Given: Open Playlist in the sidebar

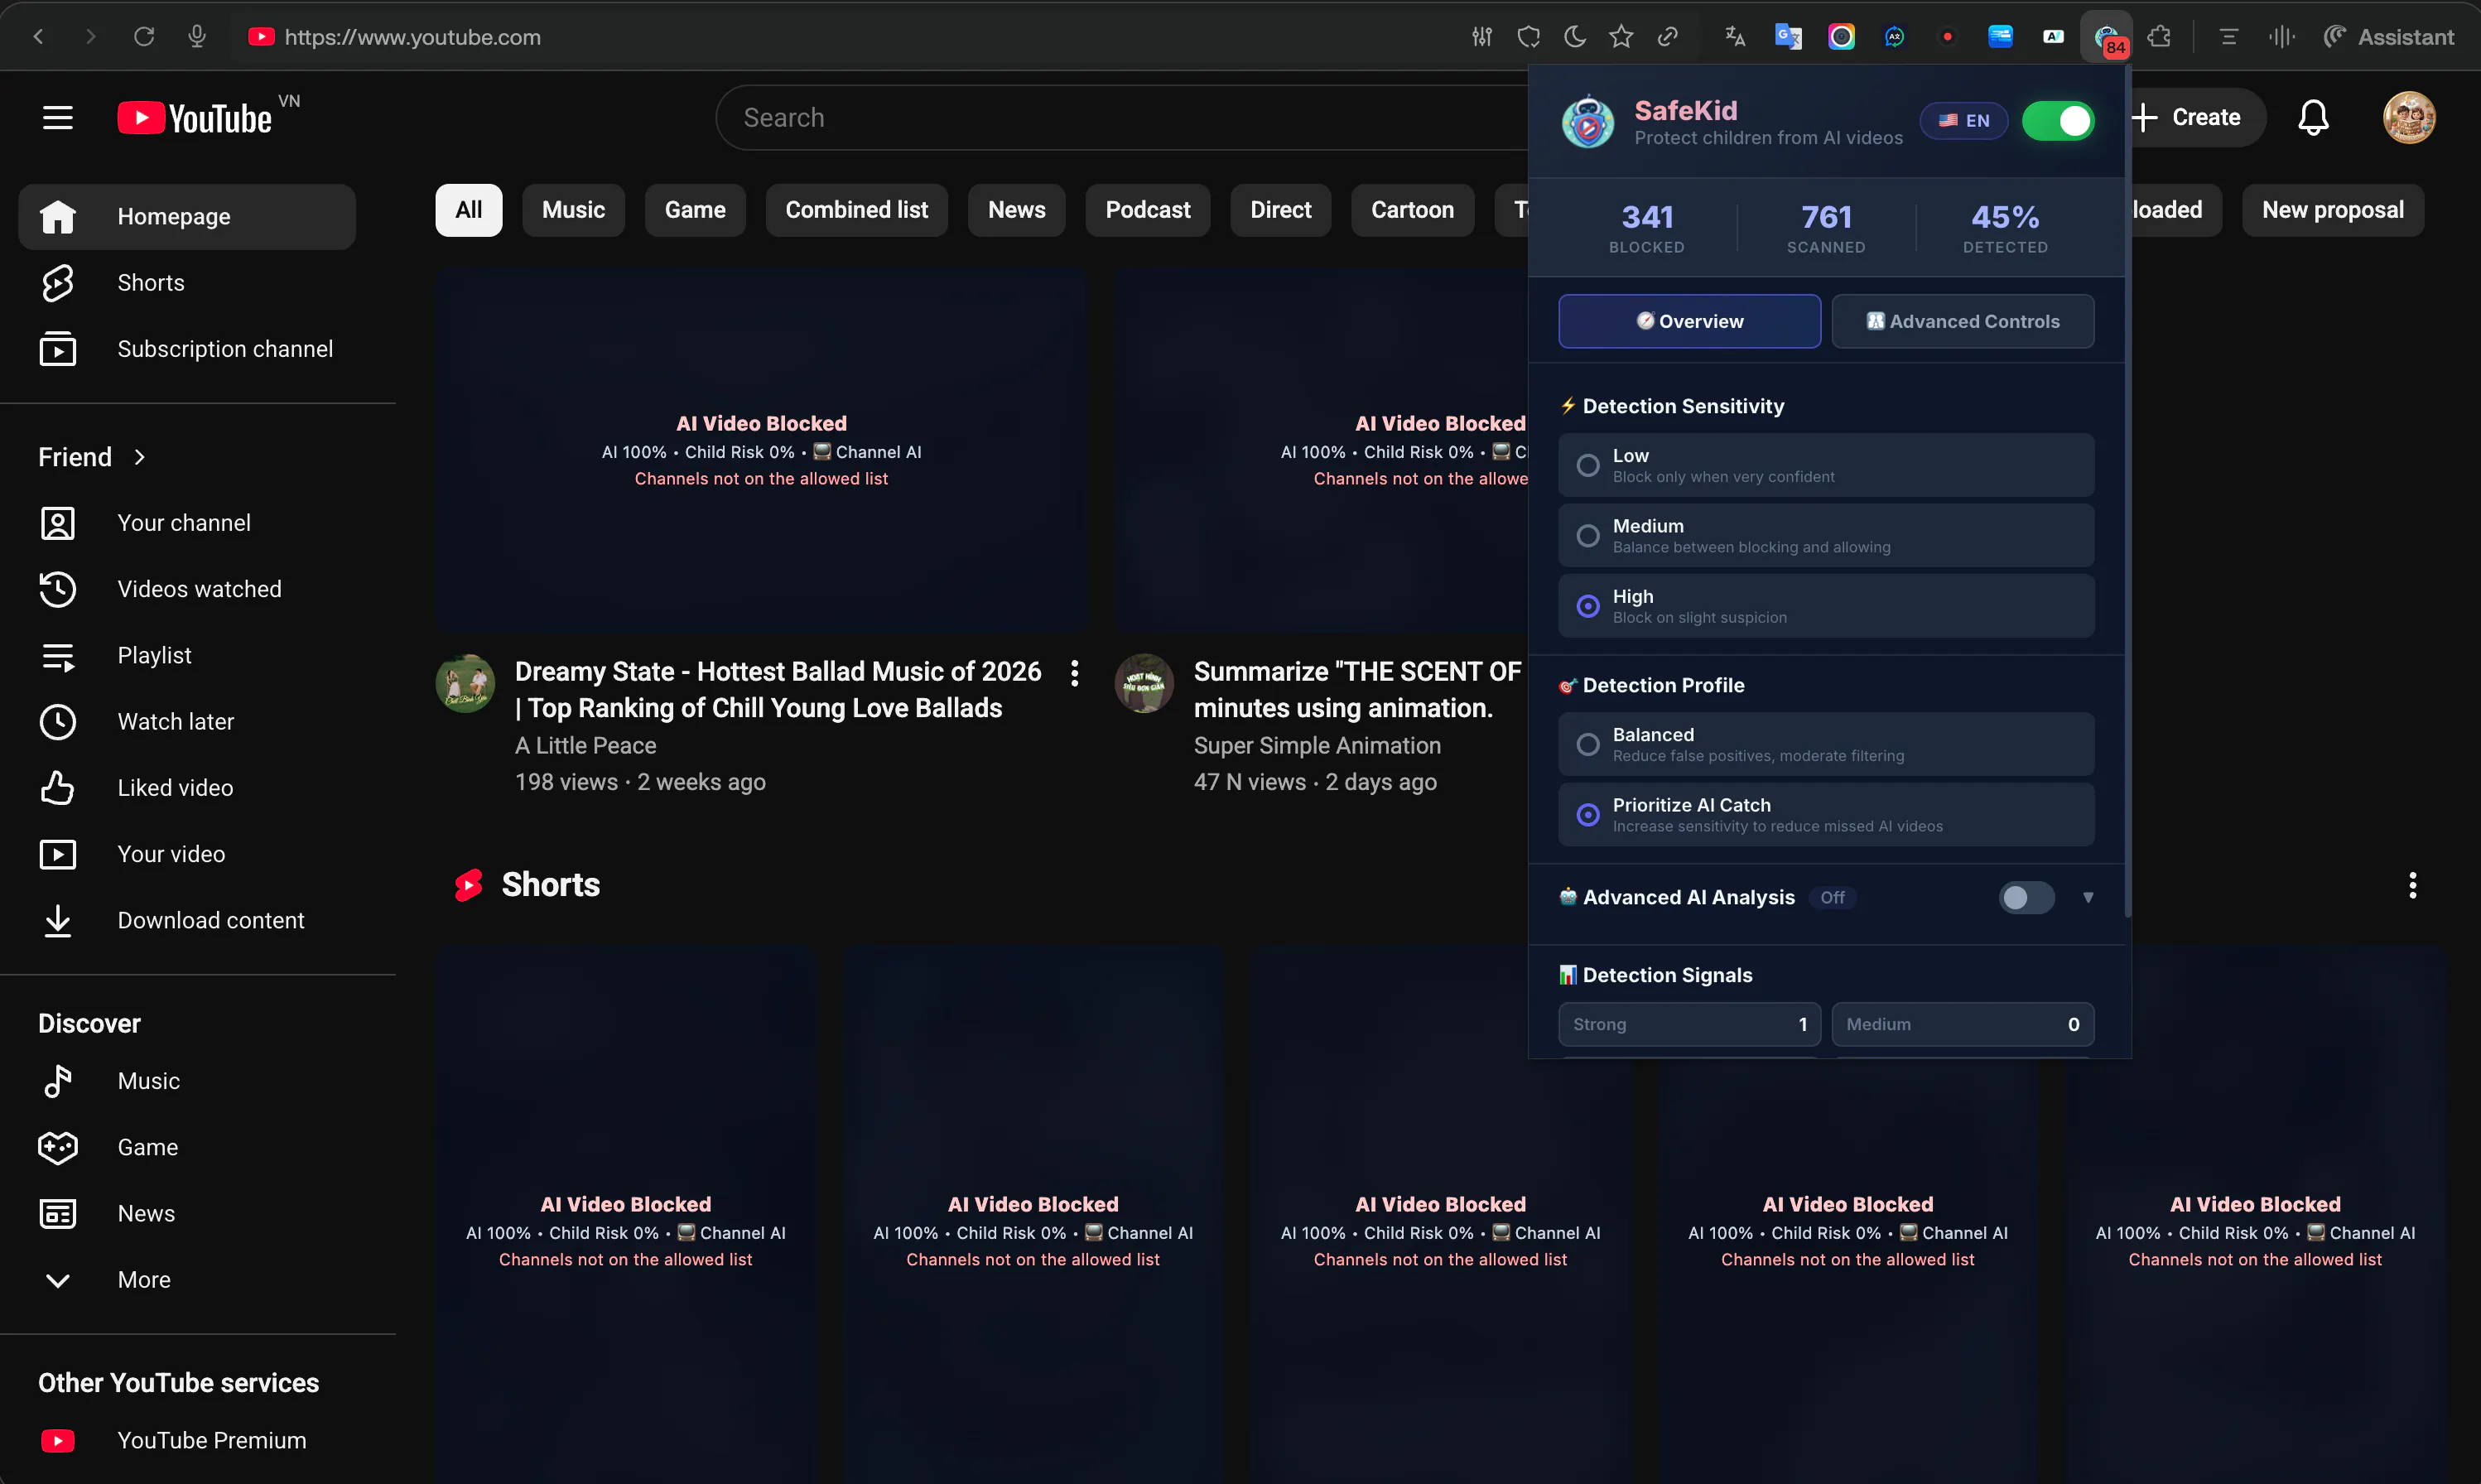Looking at the screenshot, I should pos(188,655).
